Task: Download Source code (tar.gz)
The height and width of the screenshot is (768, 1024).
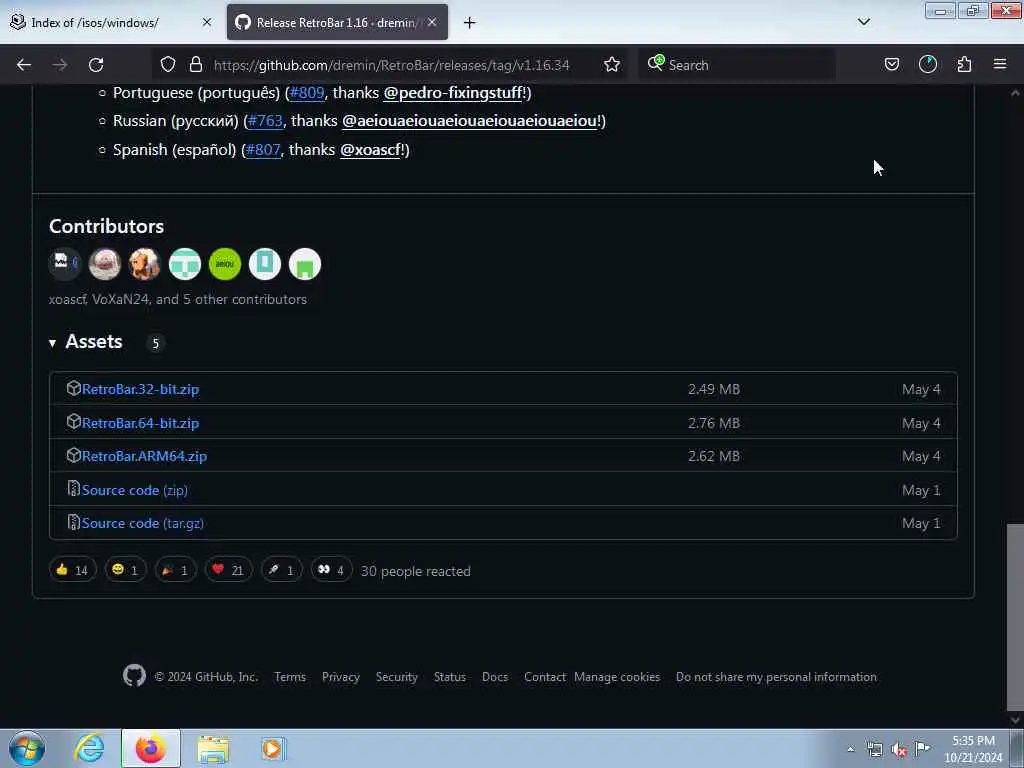Action: 142,524
